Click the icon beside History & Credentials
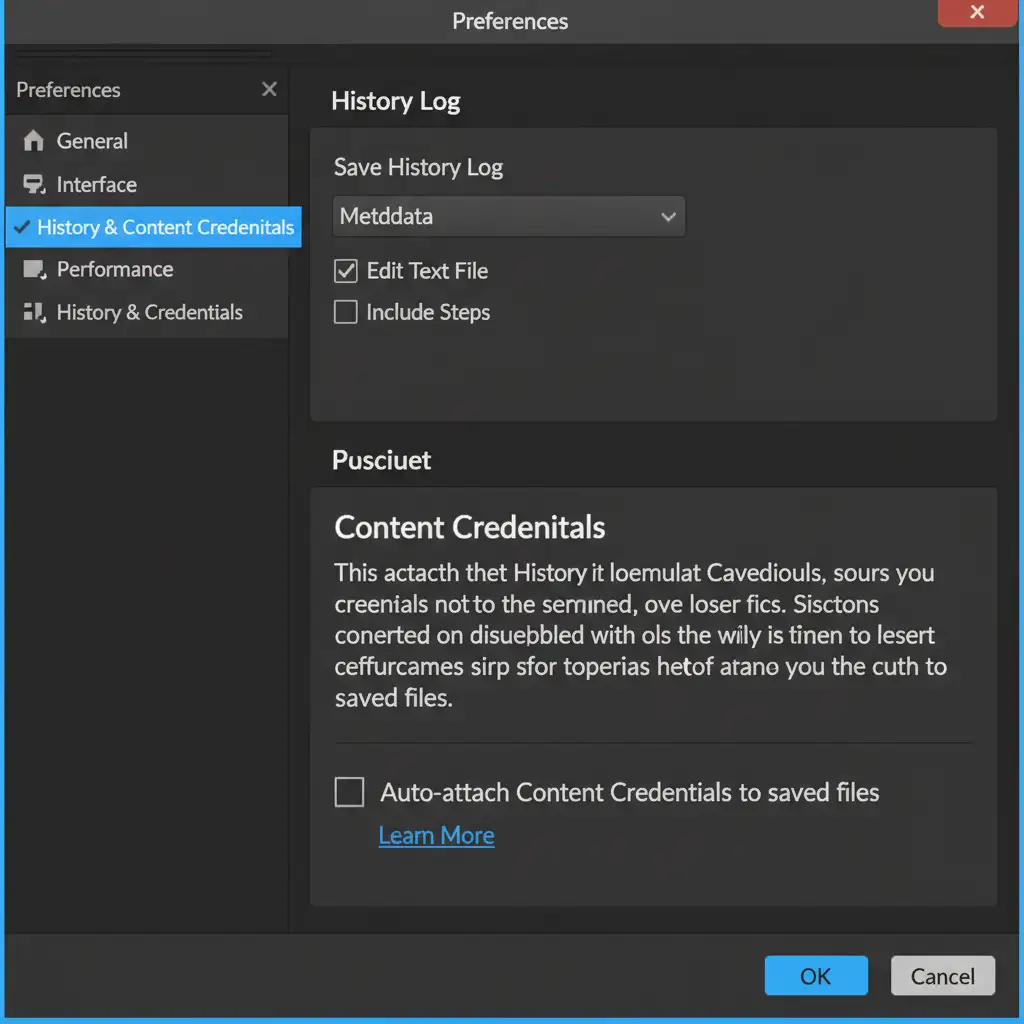 click(34, 313)
